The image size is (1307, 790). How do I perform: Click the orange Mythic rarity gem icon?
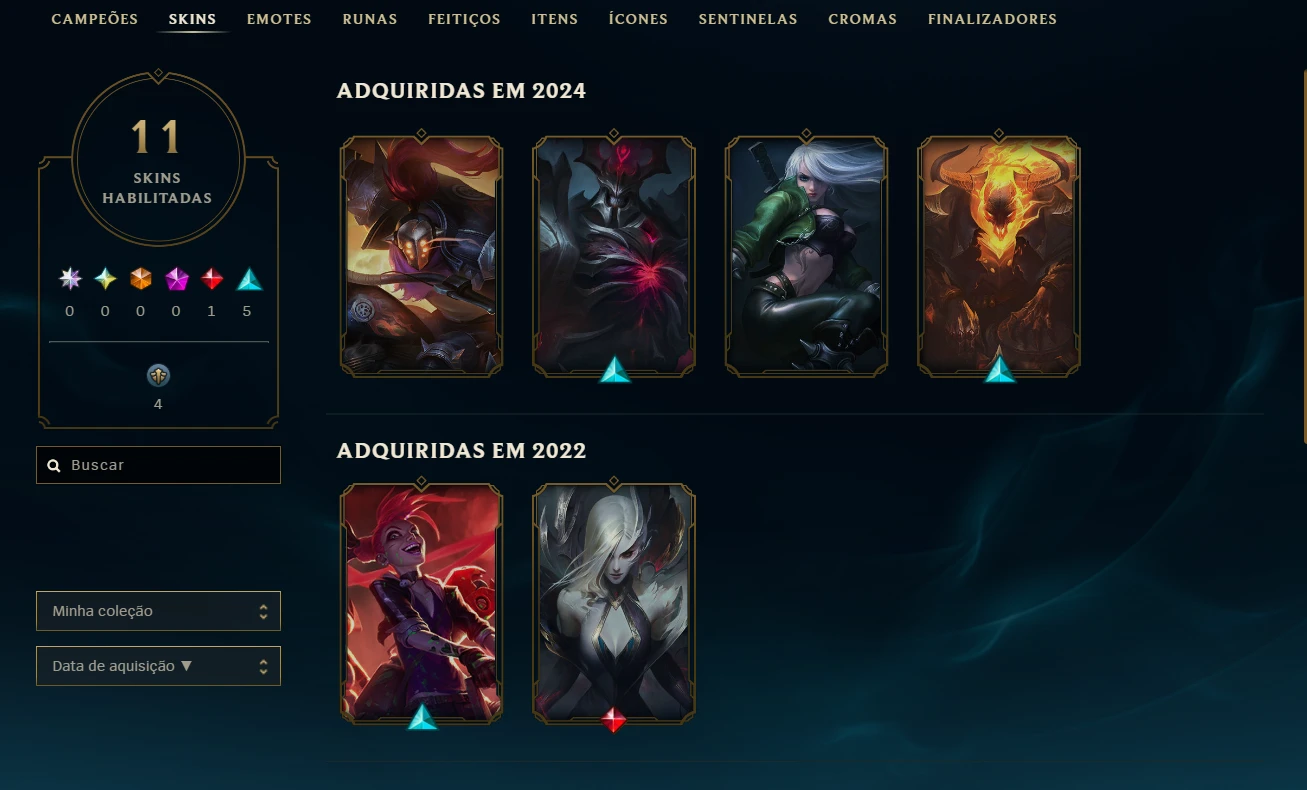click(x=140, y=279)
